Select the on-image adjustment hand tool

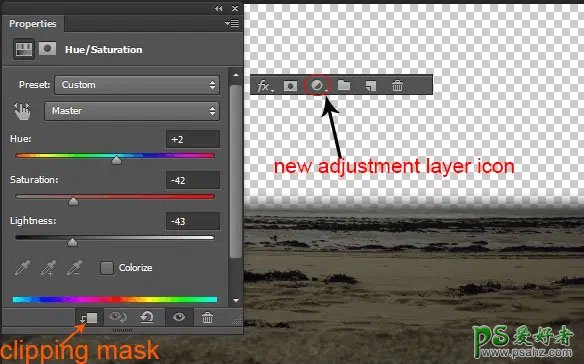click(22, 111)
